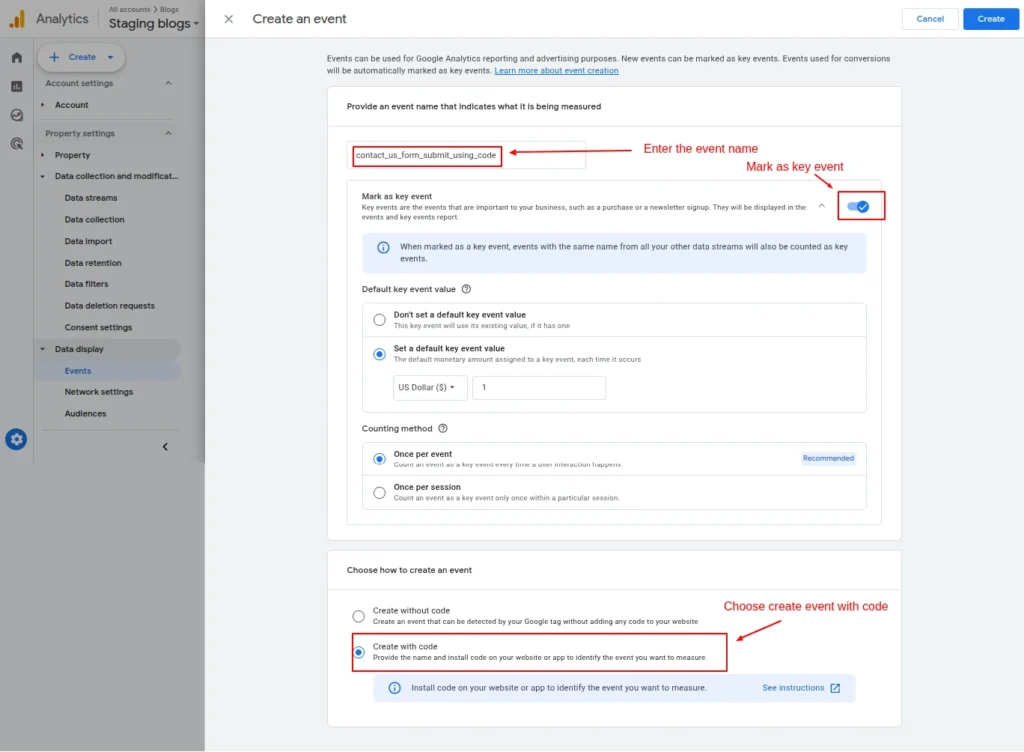Open Audiences in the sidebar
Viewport: 1024px width, 752px height.
pyautogui.click(x=85, y=413)
